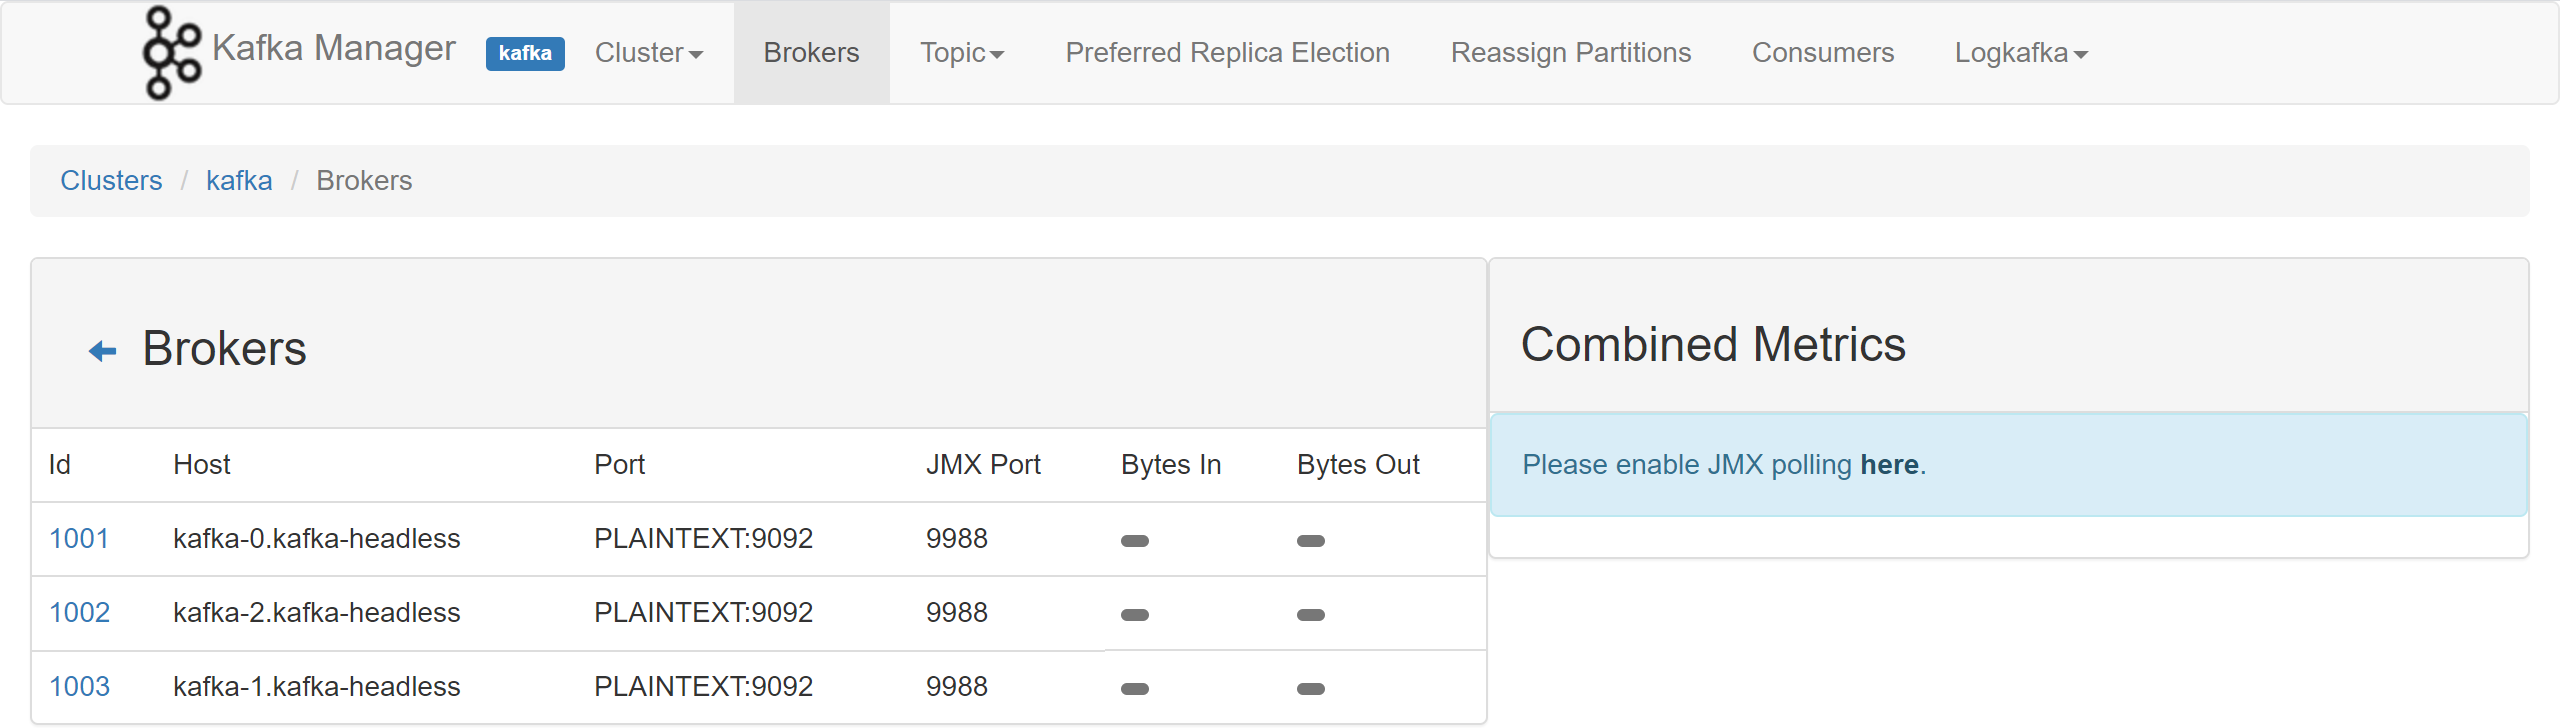The height and width of the screenshot is (728, 2560).
Task: Open the Logkafka dropdown menu
Action: pyautogui.click(x=2021, y=53)
